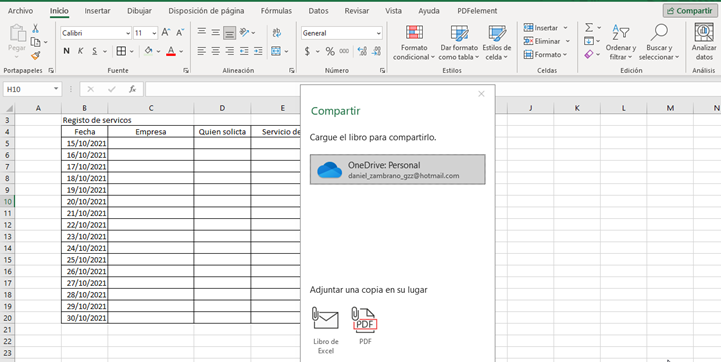Attach a copy as Libro de Excel
The image size is (721, 362).
pyautogui.click(x=326, y=331)
